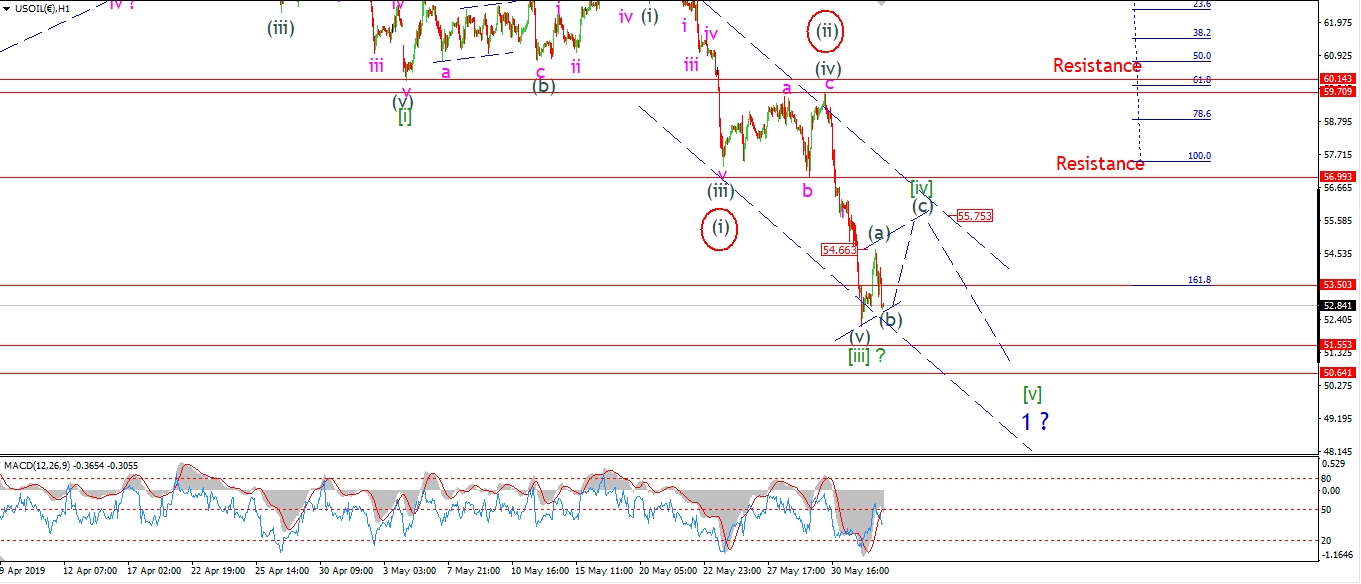The height and width of the screenshot is (584, 1361).
Task: Select the 51.553 price level tag
Action: click(x=1337, y=345)
